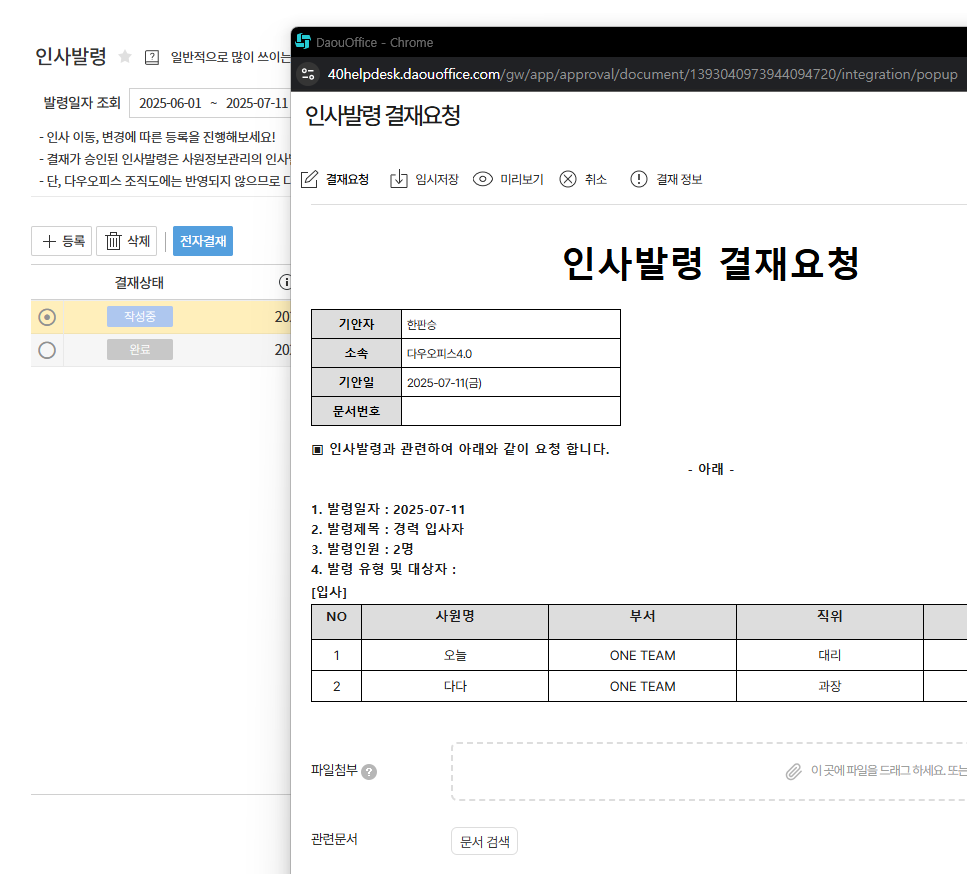This screenshot has height=874, width=967.
Task: Click the 취소 cancel icon
Action: coord(568,179)
